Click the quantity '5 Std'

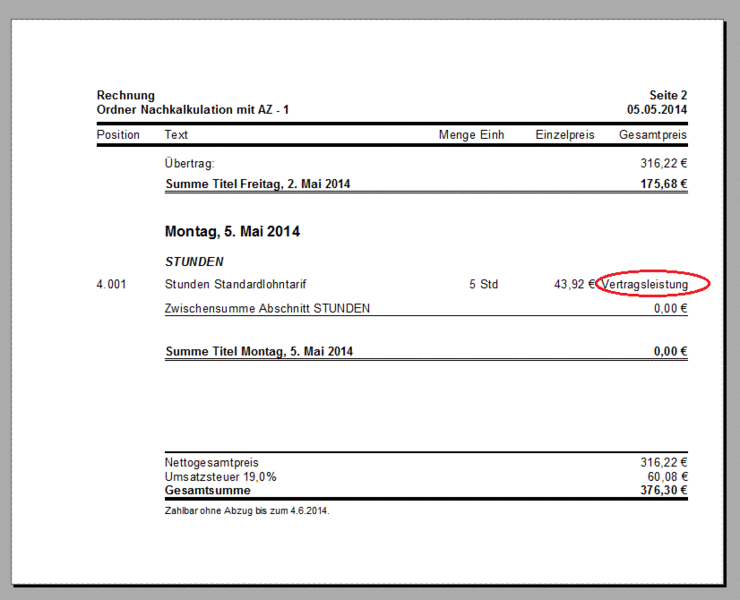pyautogui.click(x=484, y=284)
